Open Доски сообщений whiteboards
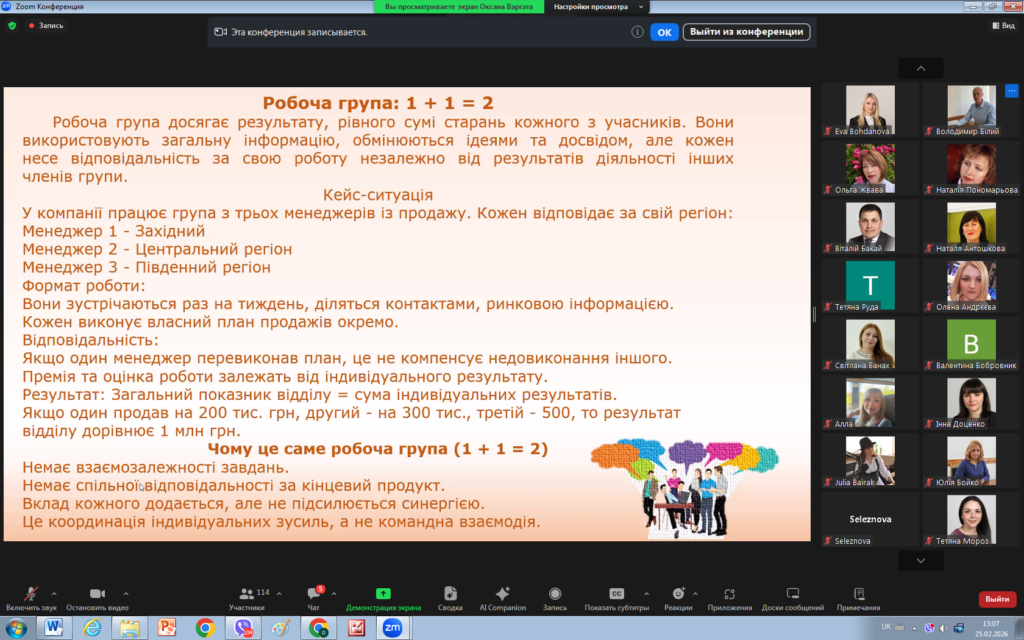1024x640 pixels. point(792,594)
